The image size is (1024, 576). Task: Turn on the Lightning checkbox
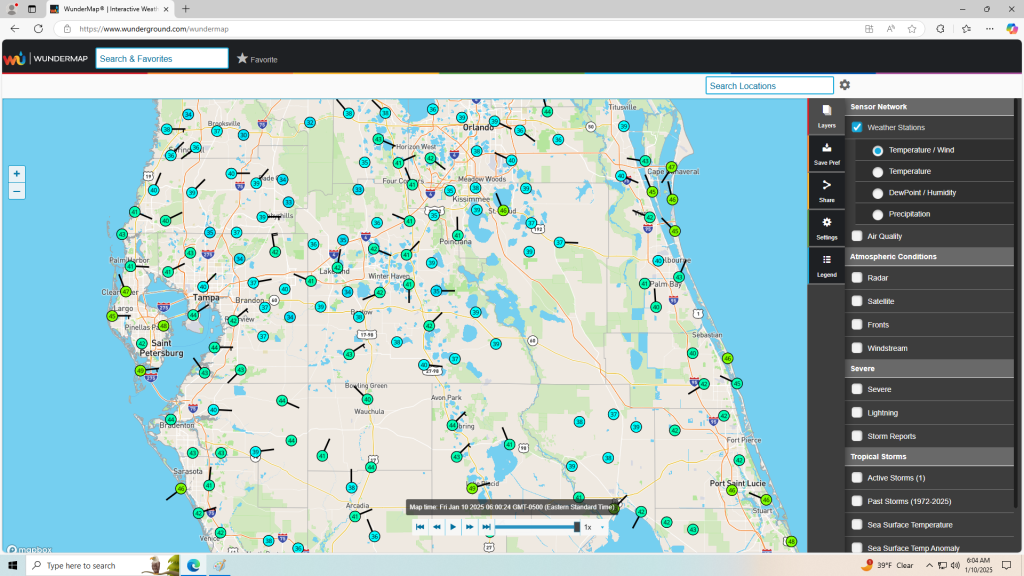click(857, 413)
